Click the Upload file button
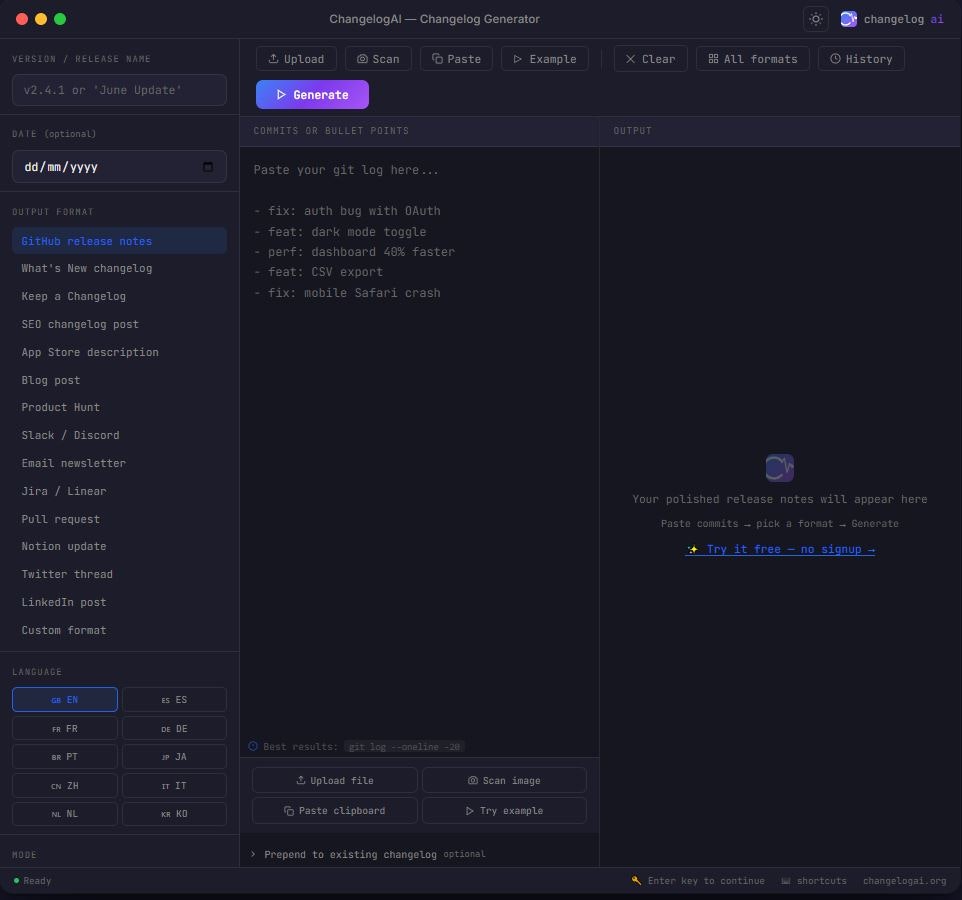962x900 pixels. [335, 780]
